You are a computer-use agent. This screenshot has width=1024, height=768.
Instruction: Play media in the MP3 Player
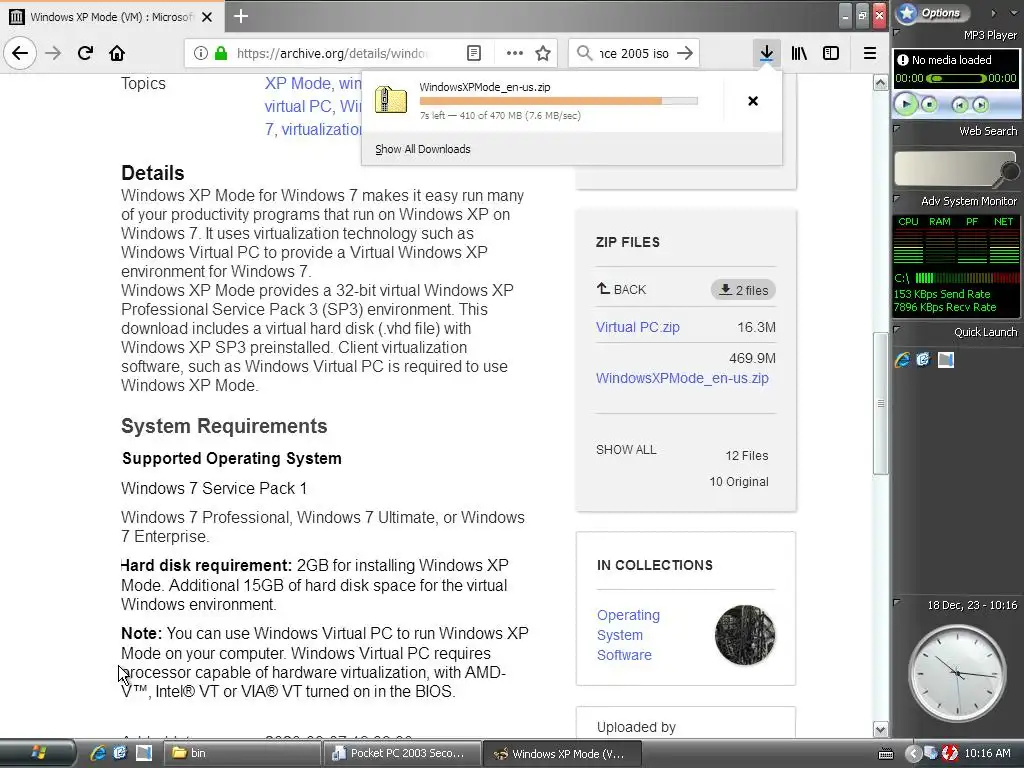906,104
